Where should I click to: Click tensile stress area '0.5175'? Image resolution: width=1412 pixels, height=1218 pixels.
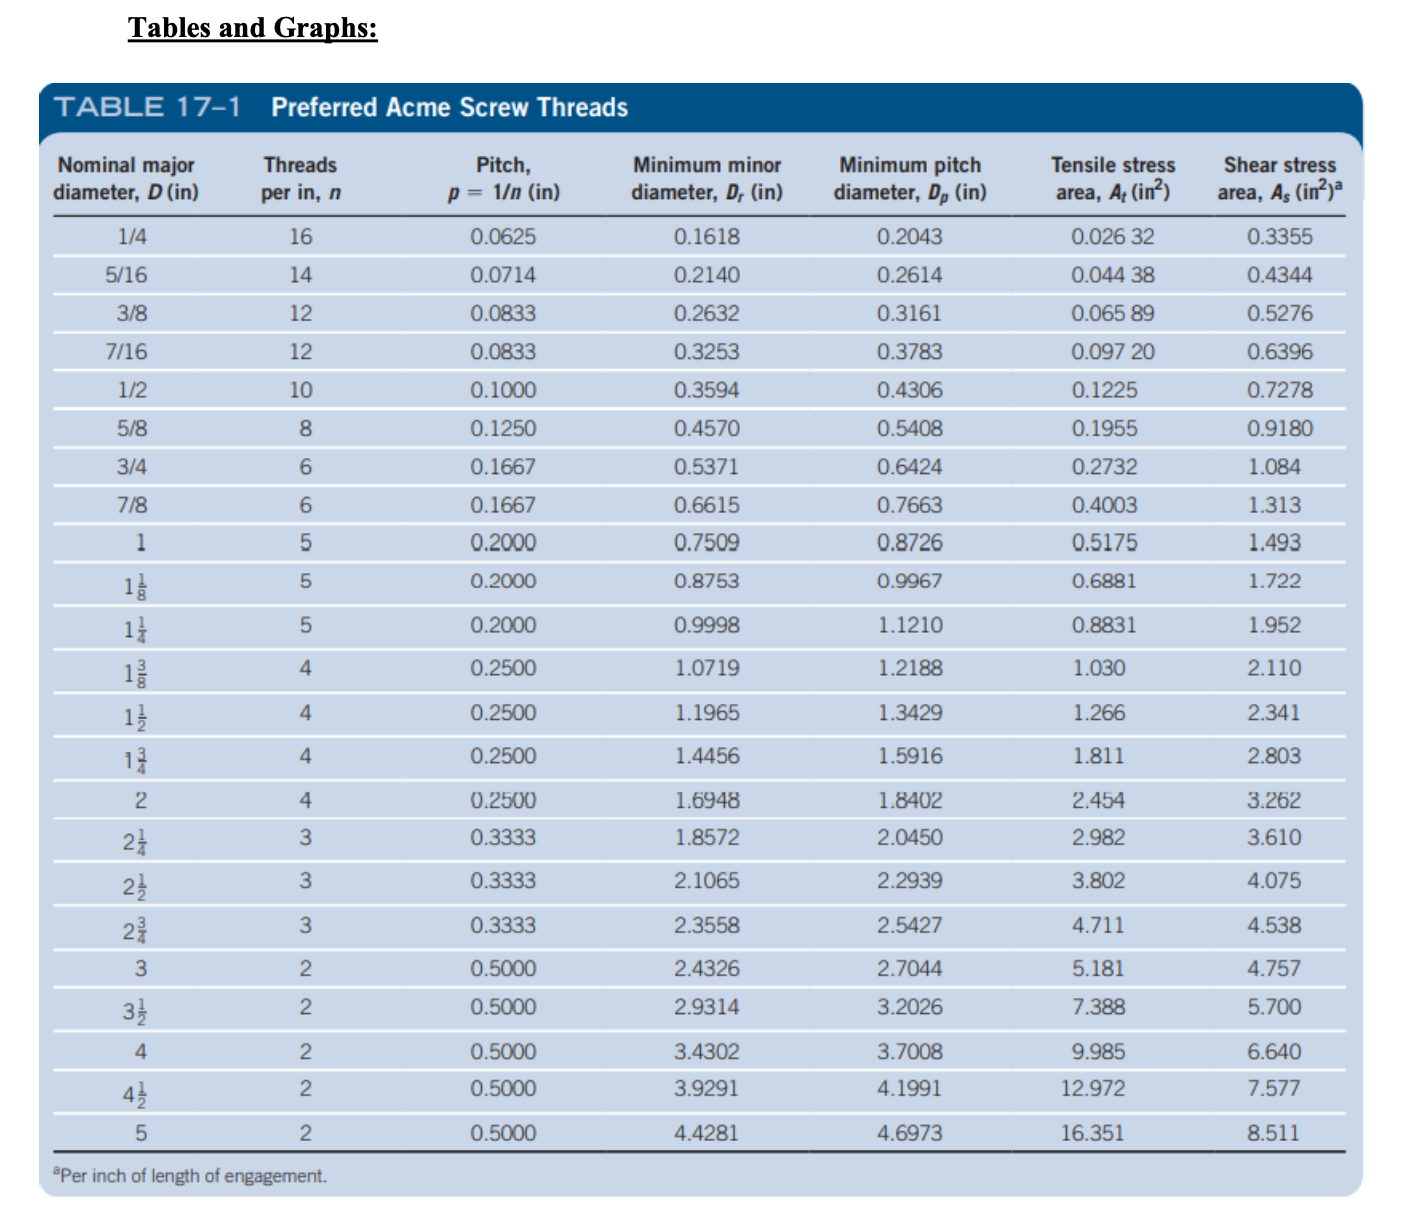pos(1105,543)
